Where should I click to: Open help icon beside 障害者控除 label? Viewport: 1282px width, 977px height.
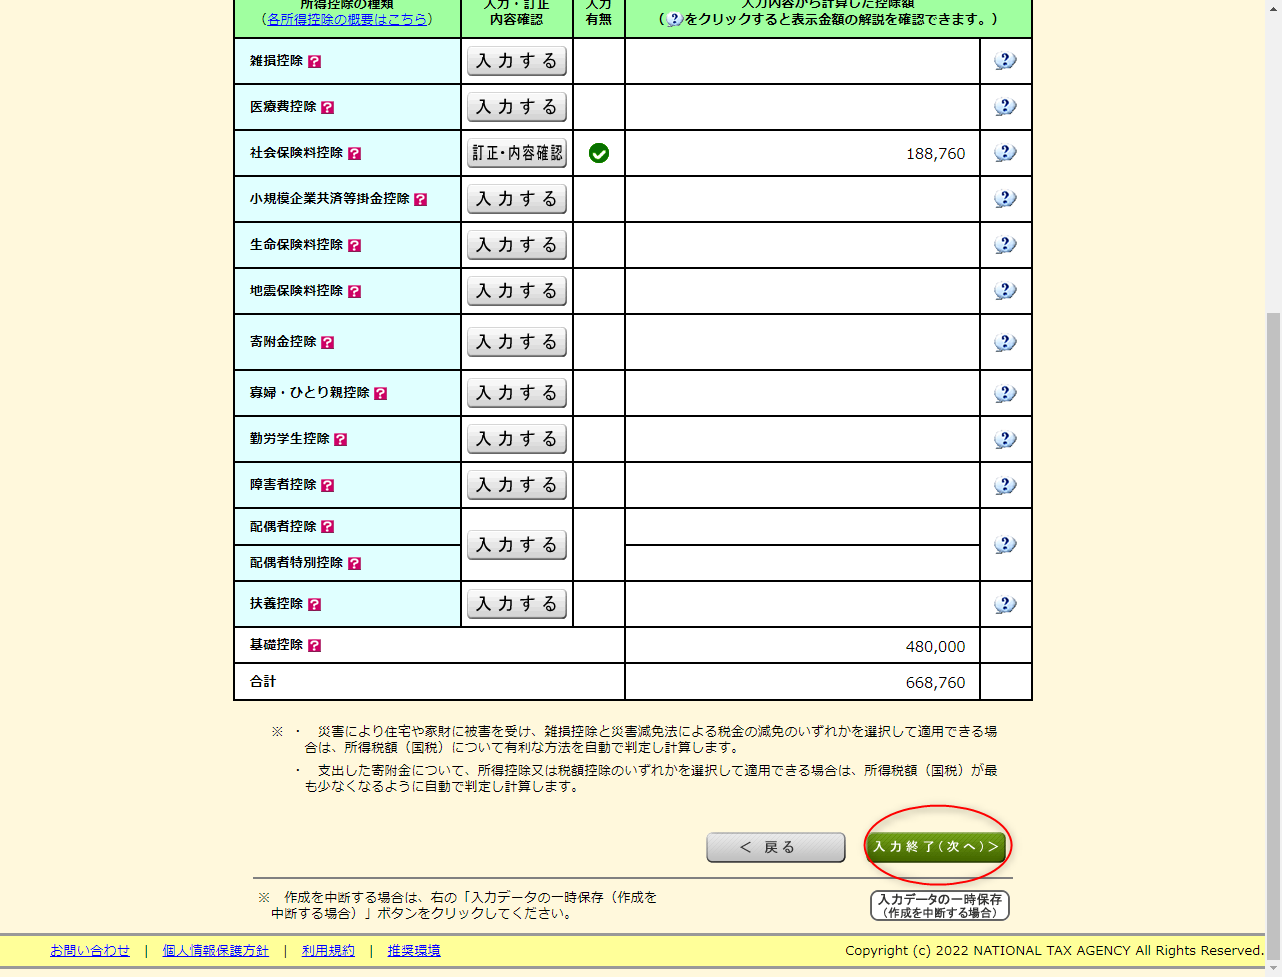tap(327, 486)
